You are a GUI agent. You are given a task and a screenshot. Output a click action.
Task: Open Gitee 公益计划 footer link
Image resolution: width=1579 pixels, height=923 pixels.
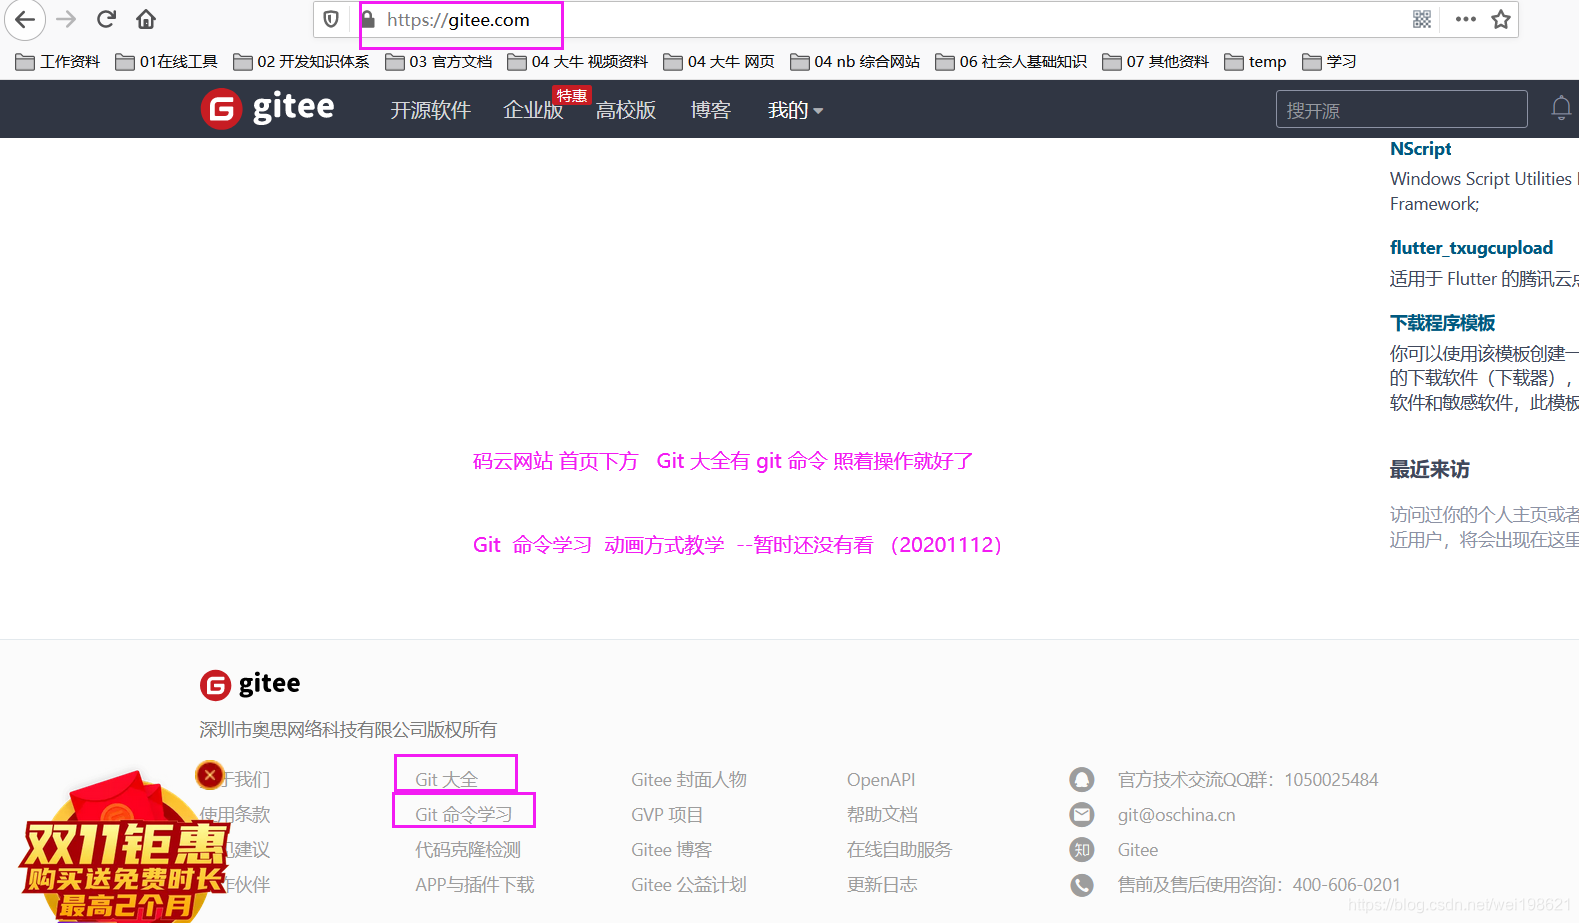point(689,884)
